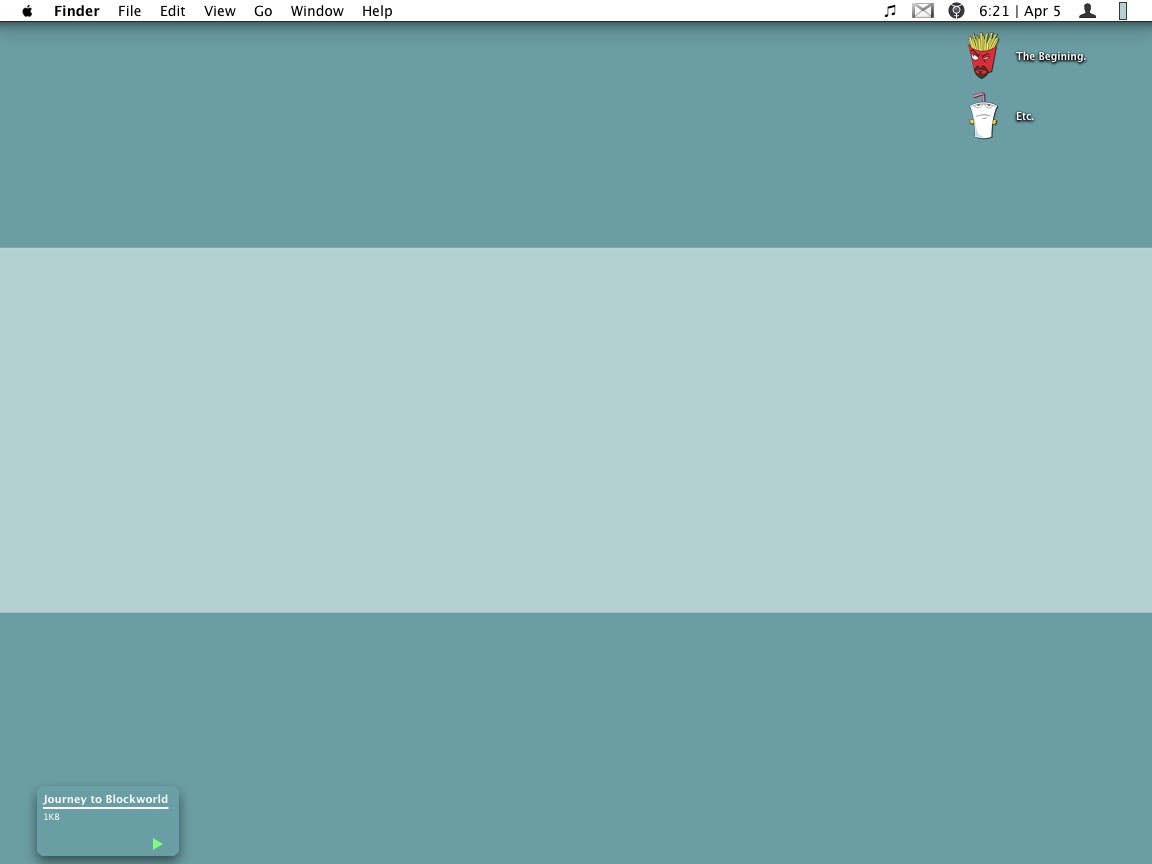Open the Help menu

[377, 11]
